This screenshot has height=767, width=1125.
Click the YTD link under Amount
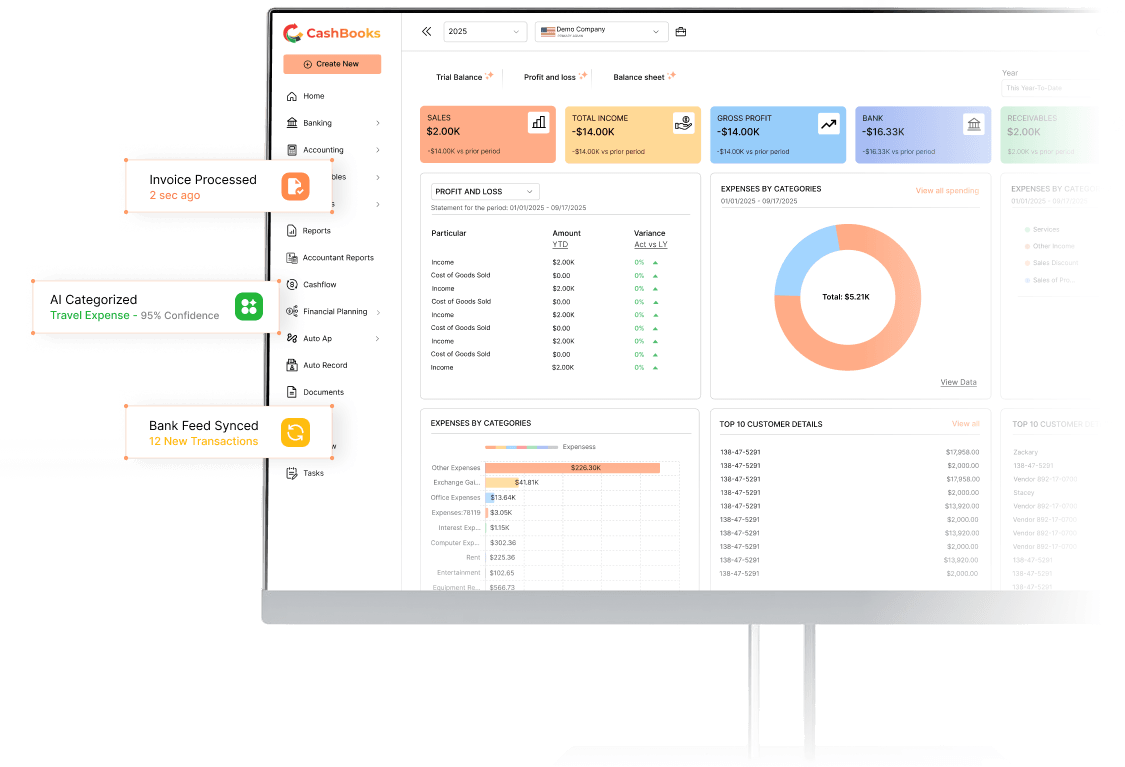coord(560,245)
